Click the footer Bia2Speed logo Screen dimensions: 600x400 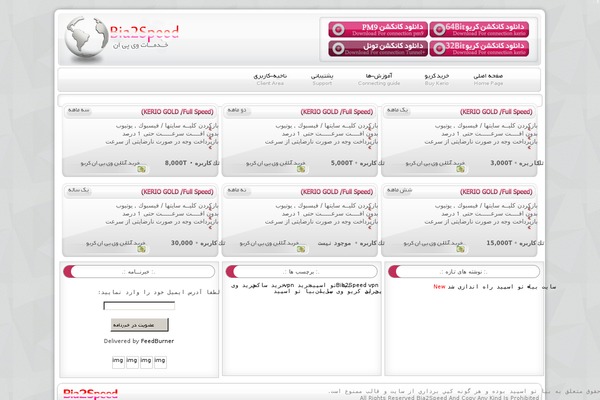[x=90, y=394]
